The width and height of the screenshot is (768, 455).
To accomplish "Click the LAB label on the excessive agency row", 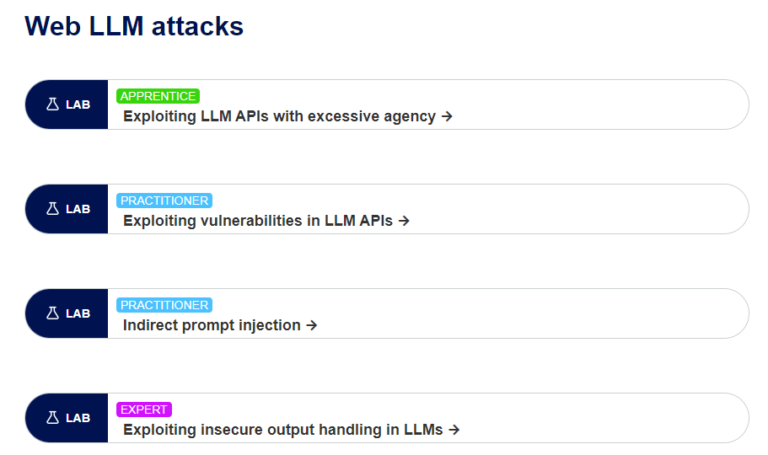I will point(78,105).
